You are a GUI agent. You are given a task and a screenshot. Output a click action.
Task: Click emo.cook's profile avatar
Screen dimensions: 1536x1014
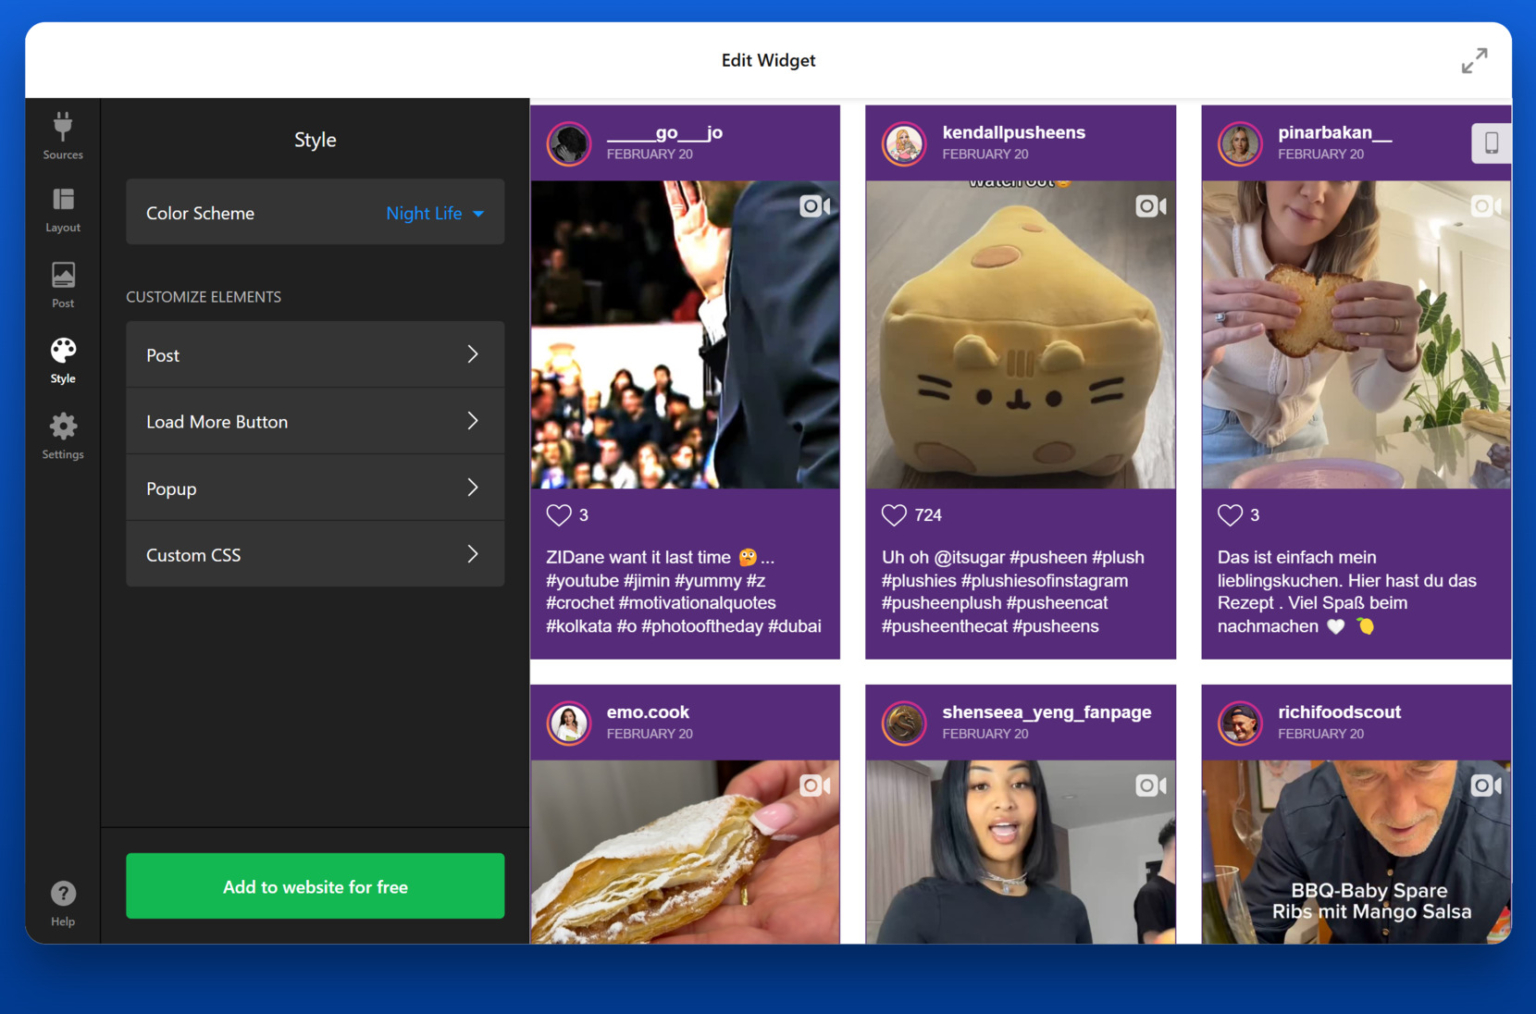tap(568, 722)
